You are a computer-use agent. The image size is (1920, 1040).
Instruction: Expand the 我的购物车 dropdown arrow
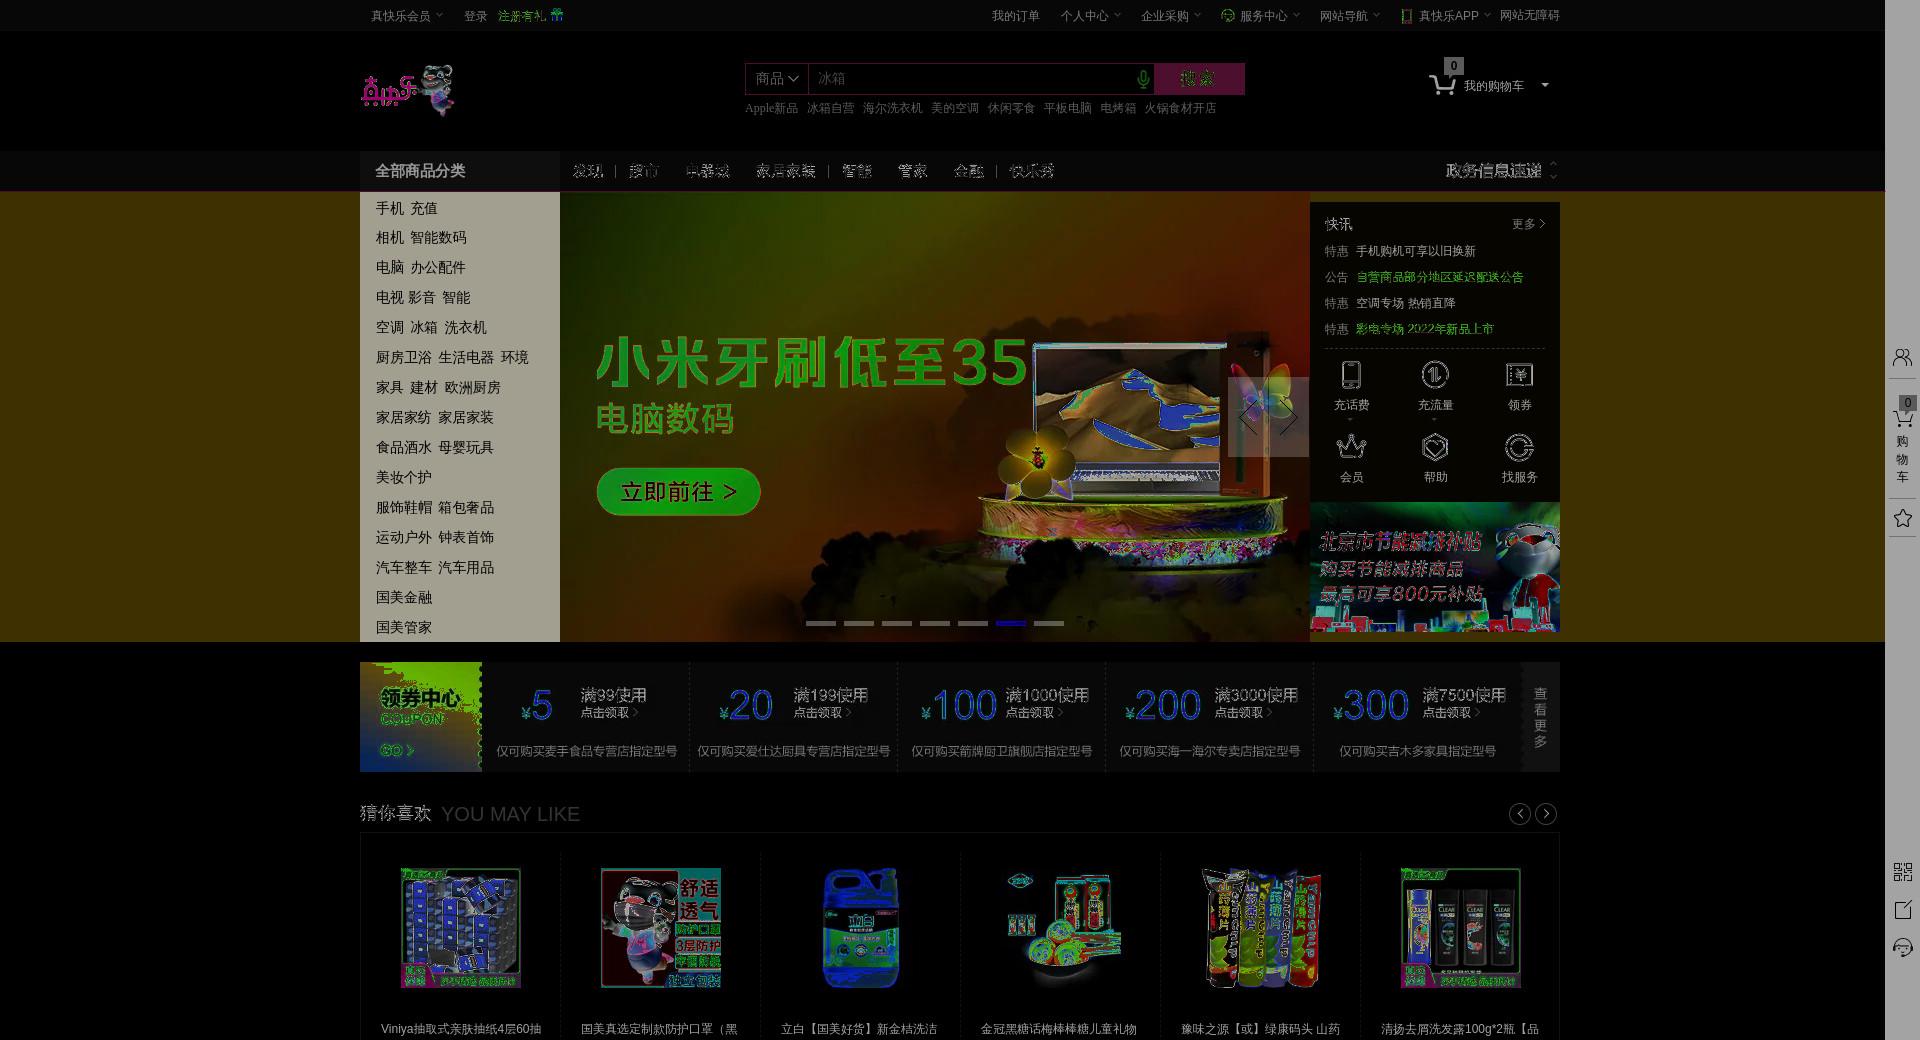(x=1545, y=86)
